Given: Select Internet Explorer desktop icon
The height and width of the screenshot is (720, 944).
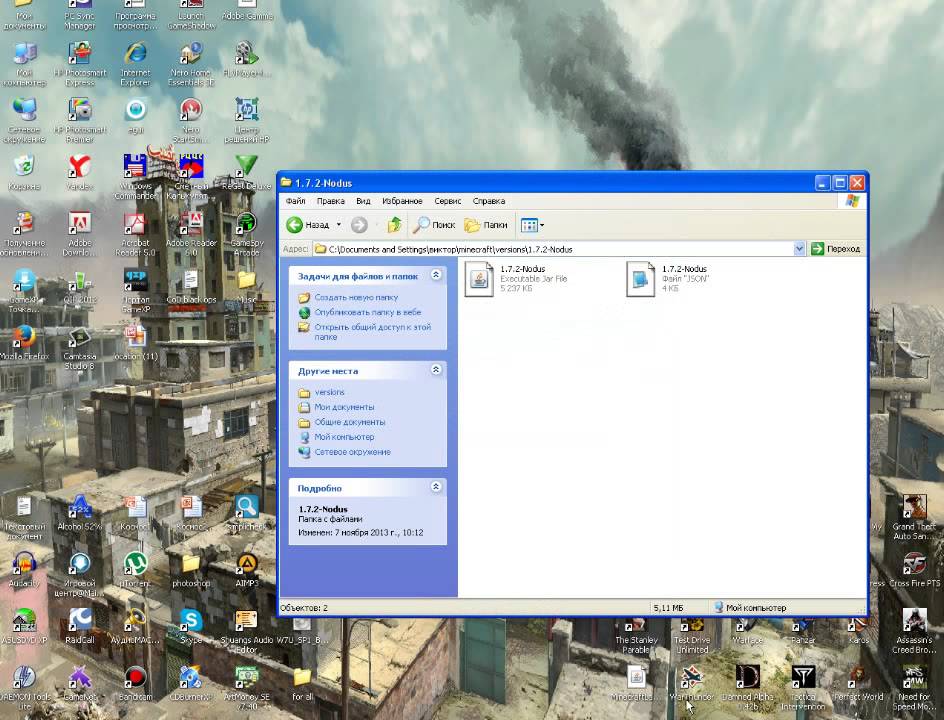Looking at the screenshot, I should pos(135,65).
